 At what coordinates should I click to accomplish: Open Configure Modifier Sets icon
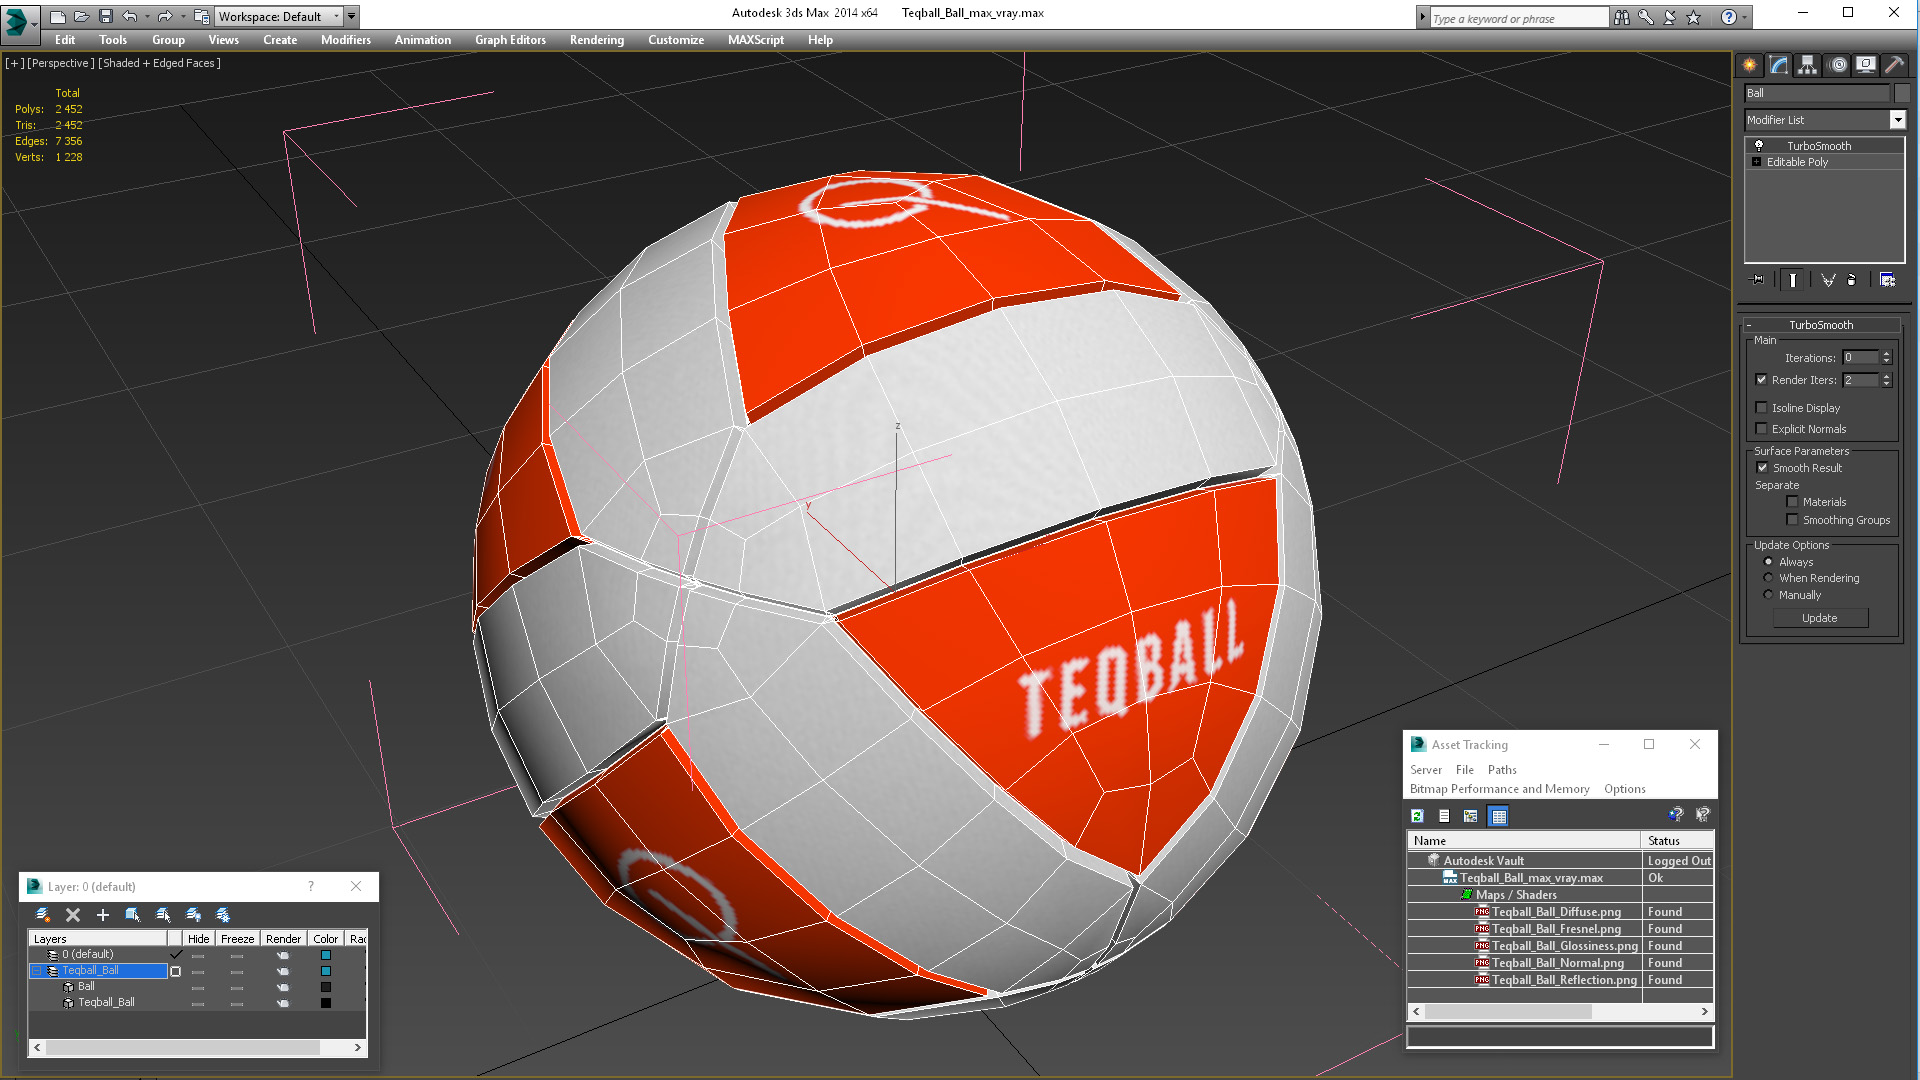[x=1887, y=280]
